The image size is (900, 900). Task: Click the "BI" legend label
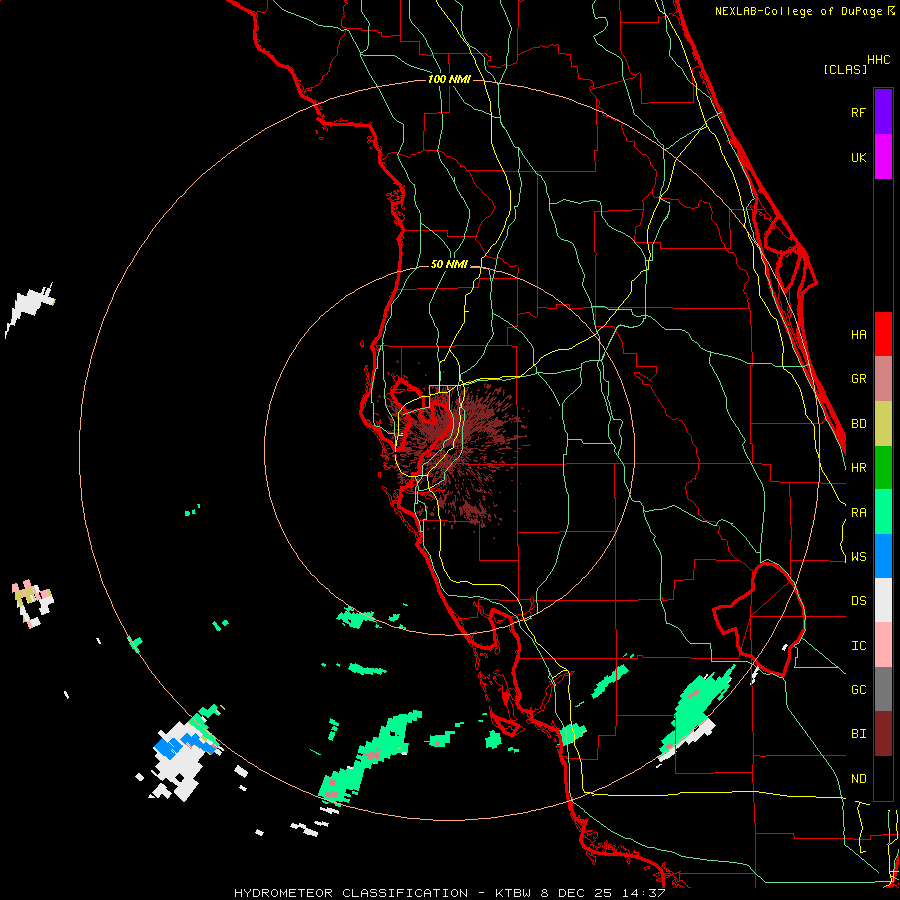(858, 734)
